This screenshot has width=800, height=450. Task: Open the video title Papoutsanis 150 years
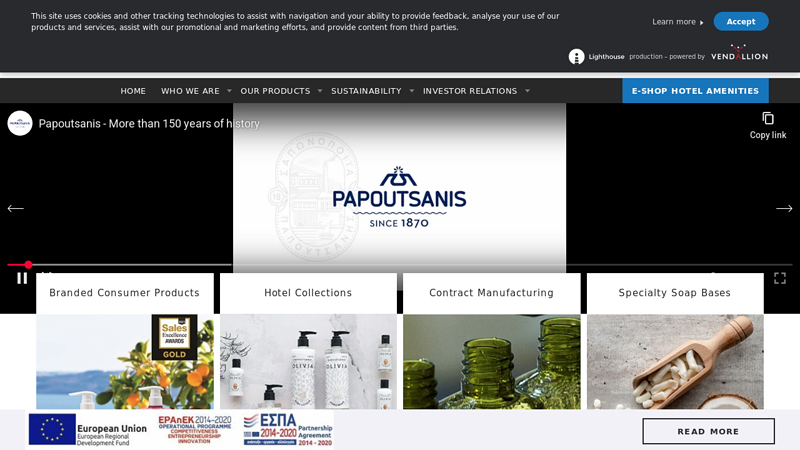point(149,123)
